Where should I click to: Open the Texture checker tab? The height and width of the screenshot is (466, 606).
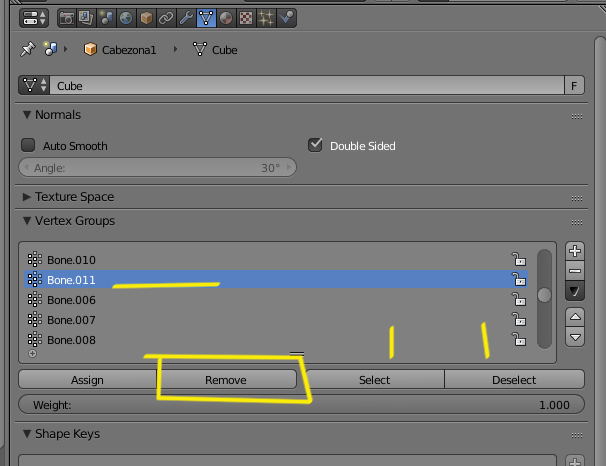[x=246, y=18]
